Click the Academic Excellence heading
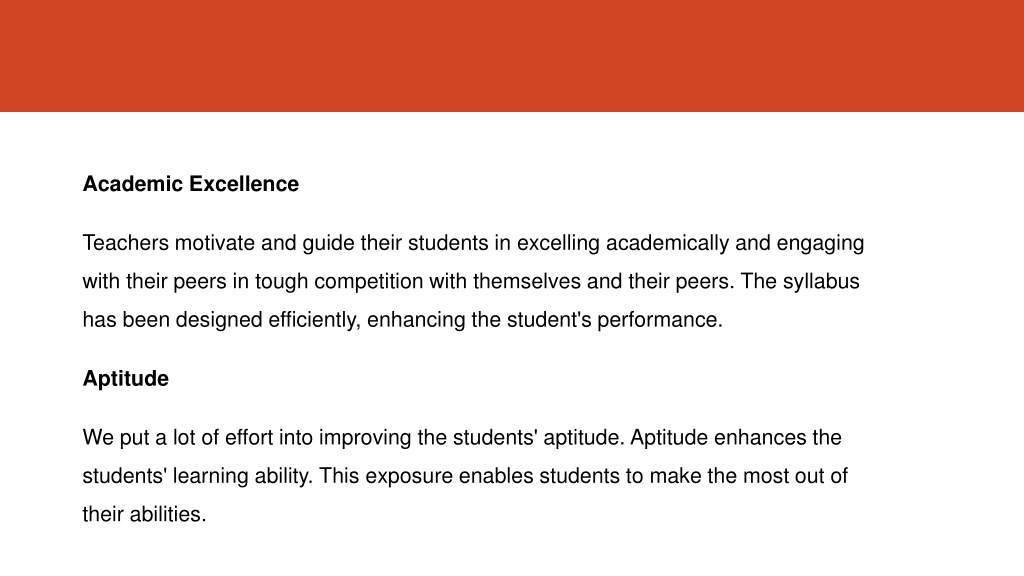Image resolution: width=1024 pixels, height=576 pixels. point(191,184)
